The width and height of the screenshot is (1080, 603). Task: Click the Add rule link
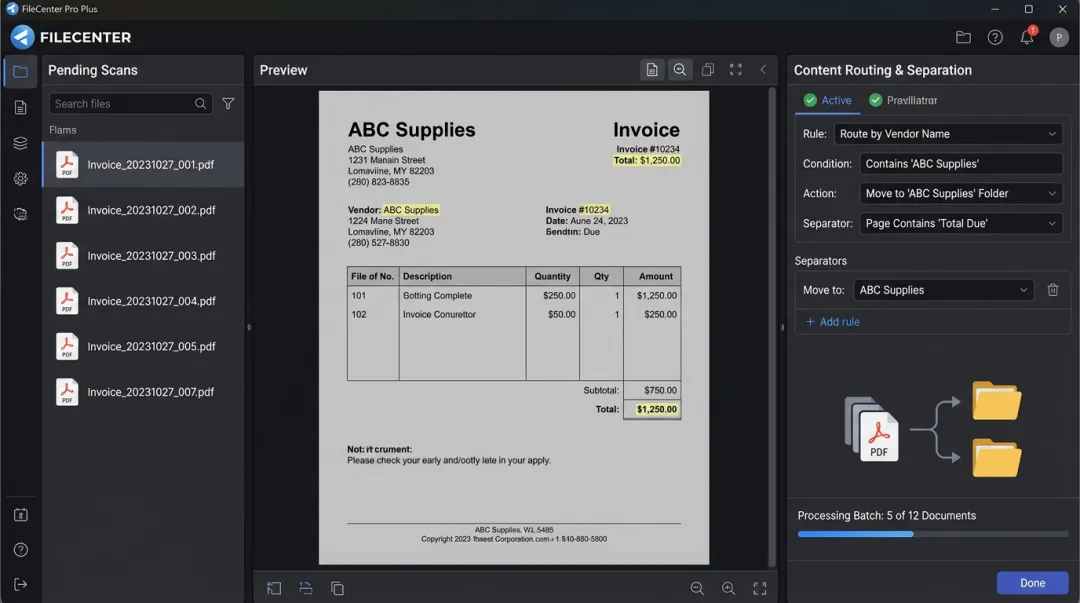pos(833,322)
